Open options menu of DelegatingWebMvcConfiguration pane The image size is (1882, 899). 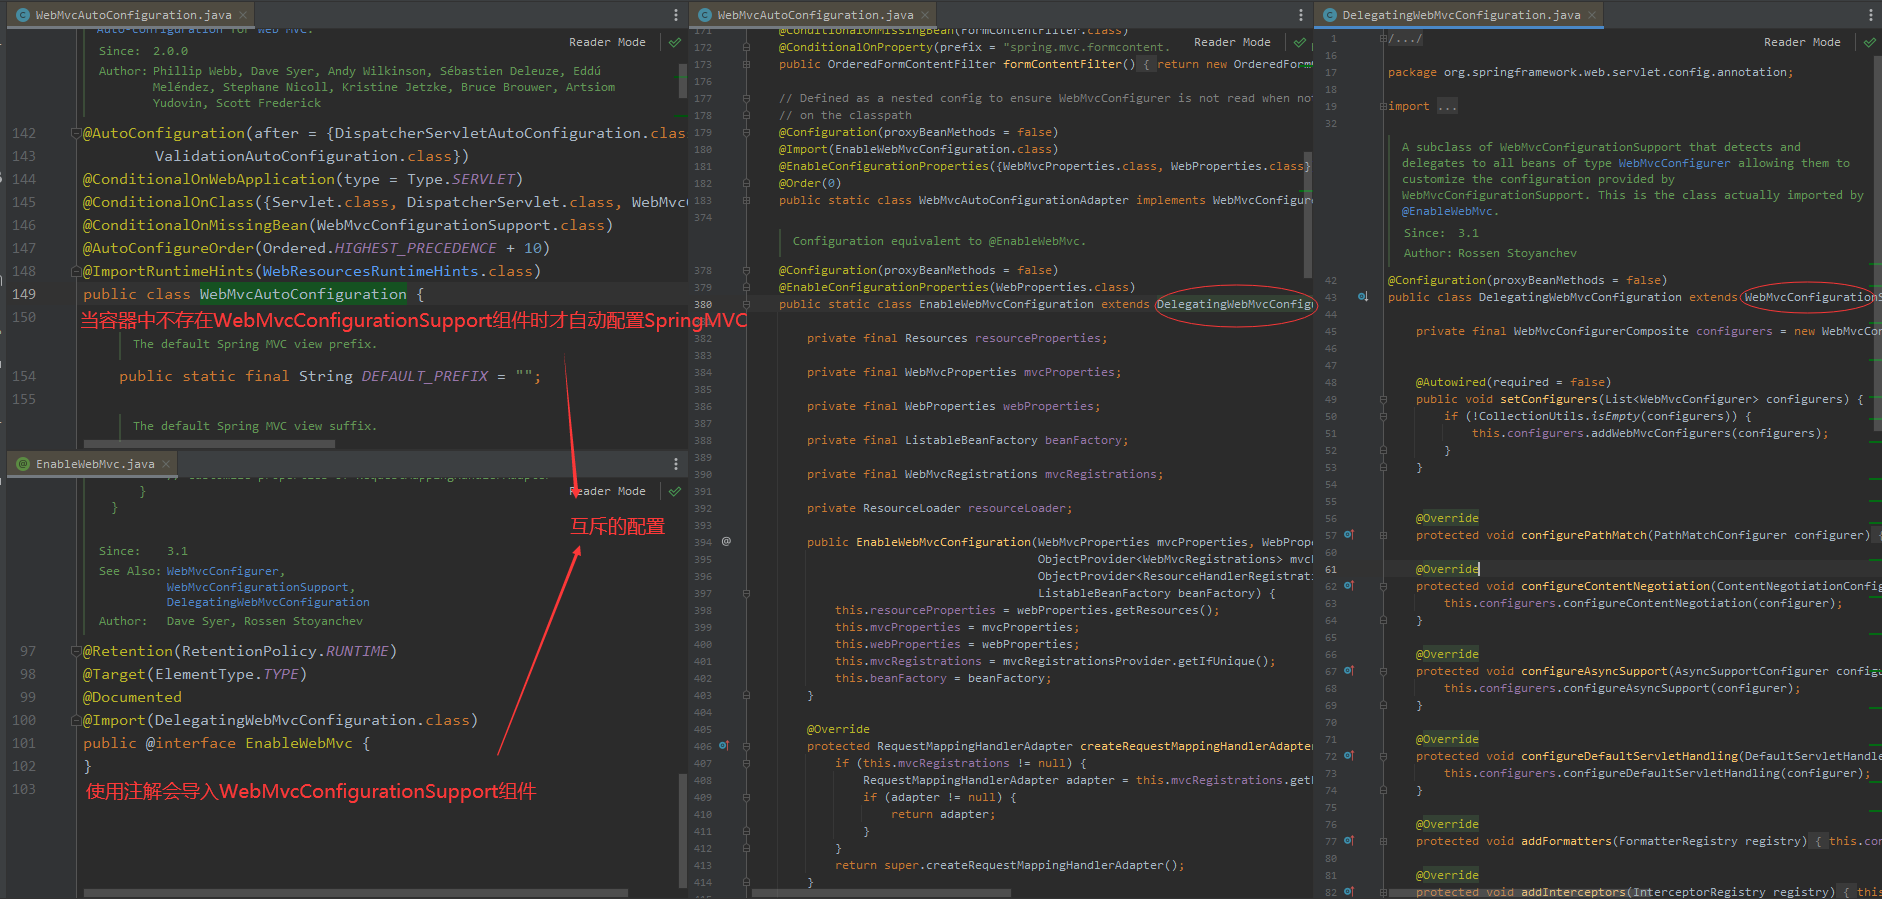1871,15
